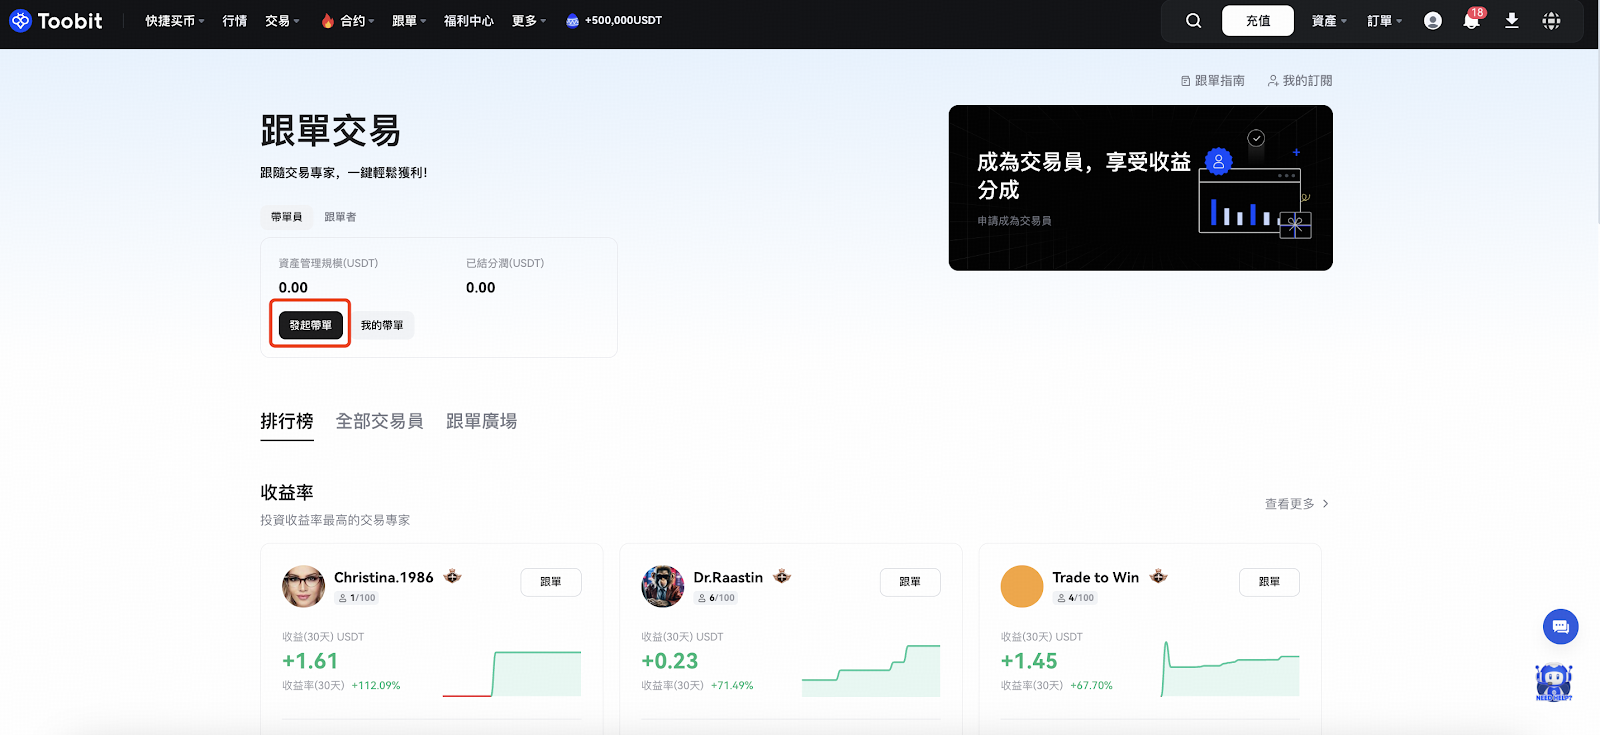Click the 充值 deposit button
1600x735 pixels.
click(x=1257, y=21)
